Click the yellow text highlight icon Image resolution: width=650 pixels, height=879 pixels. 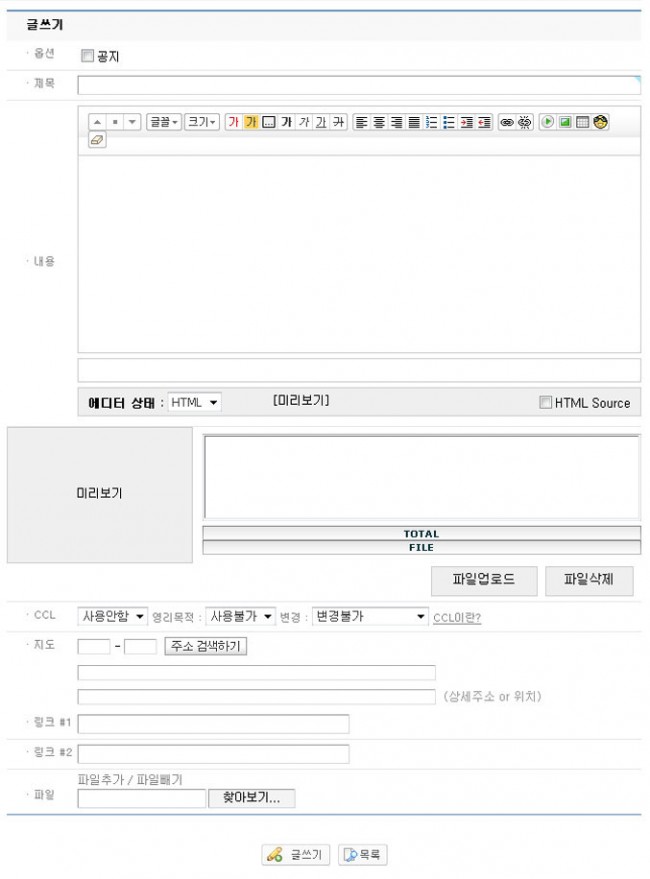click(x=251, y=122)
